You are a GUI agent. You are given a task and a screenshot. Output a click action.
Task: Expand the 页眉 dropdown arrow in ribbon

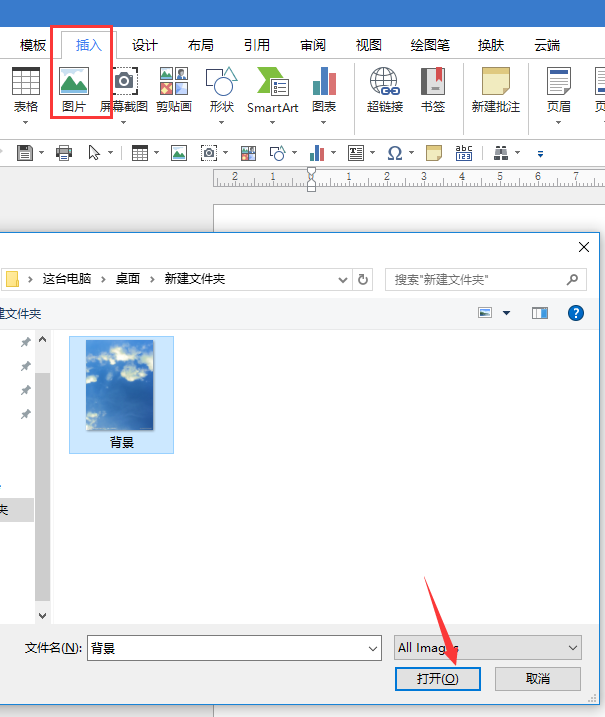pyautogui.click(x=558, y=123)
